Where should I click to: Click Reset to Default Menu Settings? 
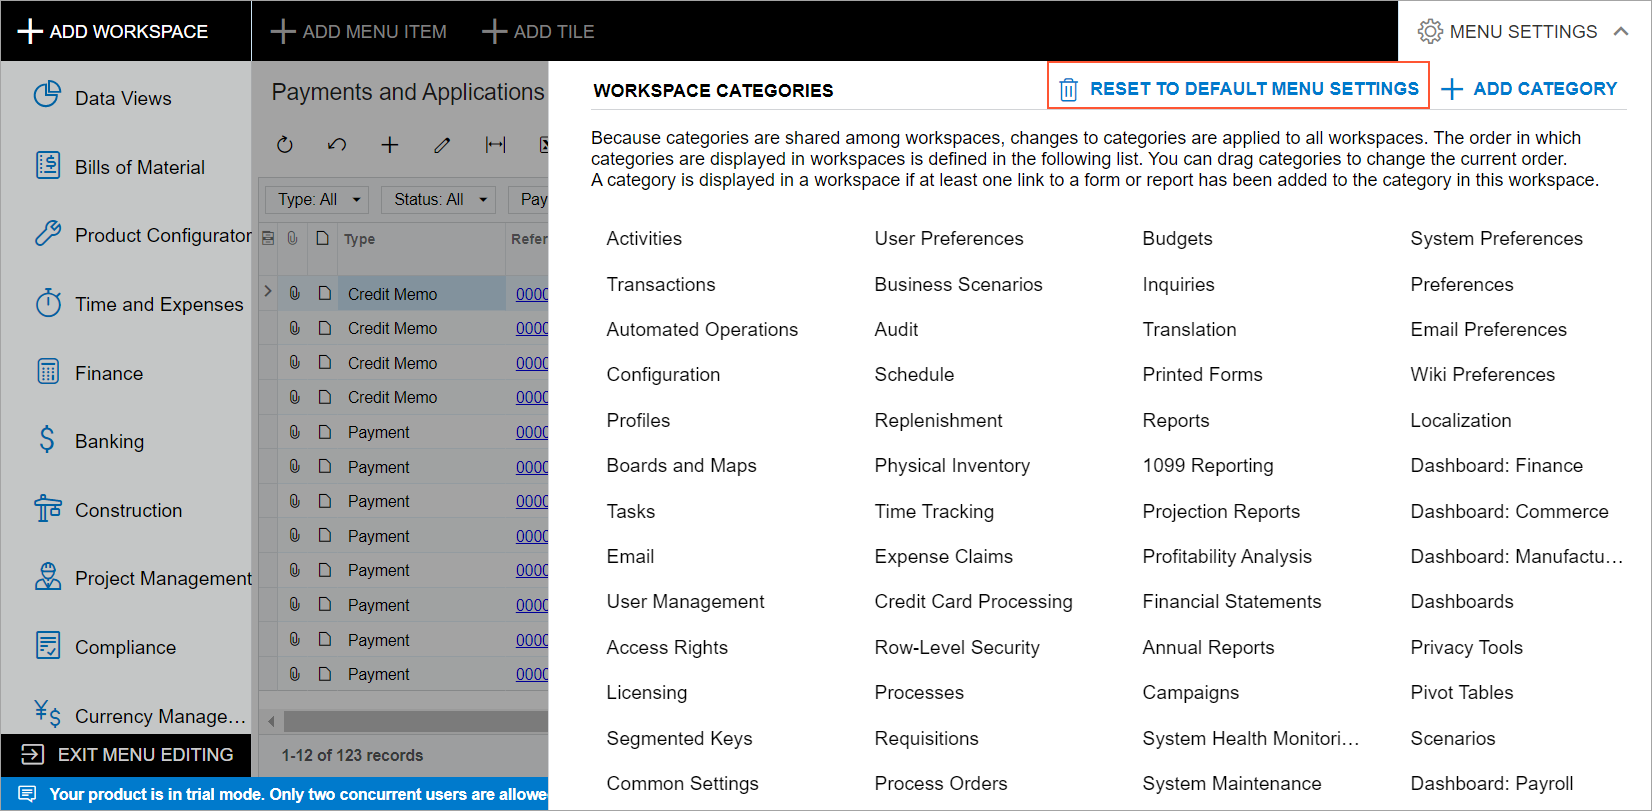tap(1239, 89)
